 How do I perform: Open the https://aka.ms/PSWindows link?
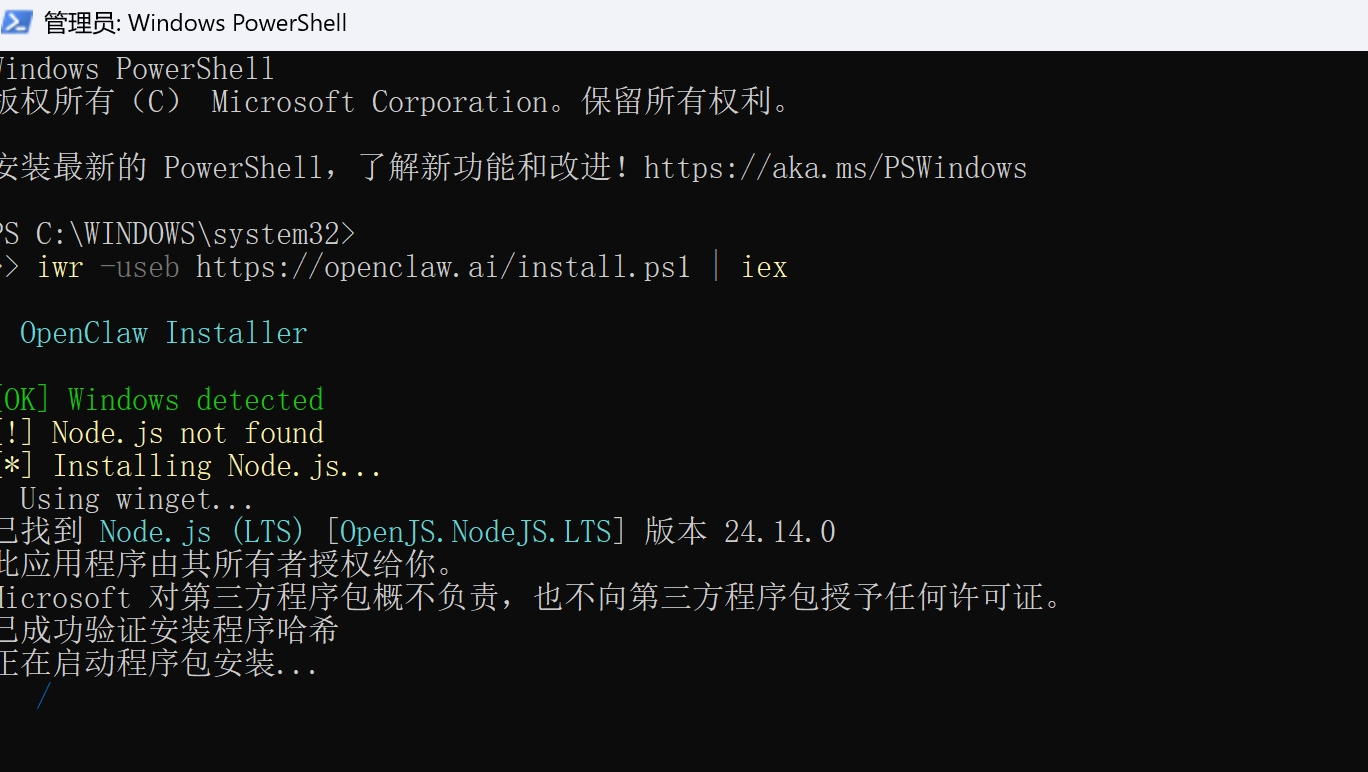[x=835, y=168]
